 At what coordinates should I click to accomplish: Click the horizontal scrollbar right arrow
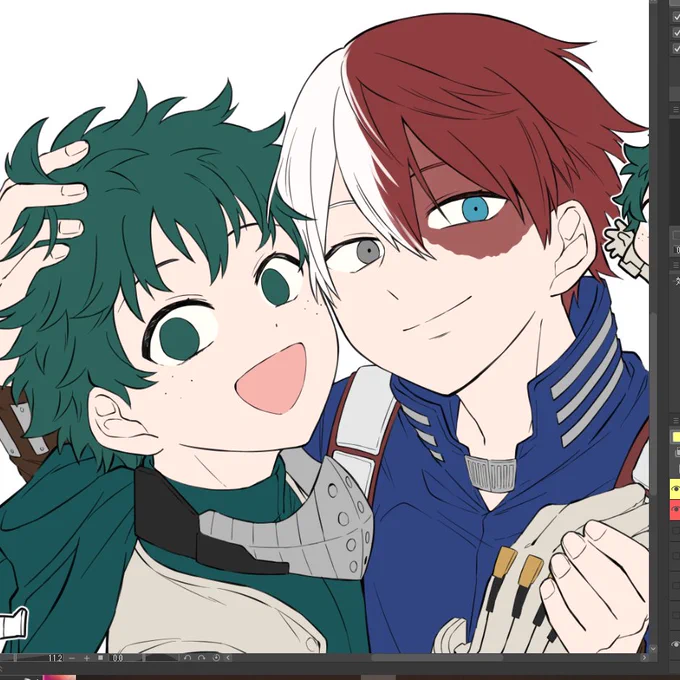tap(644, 658)
